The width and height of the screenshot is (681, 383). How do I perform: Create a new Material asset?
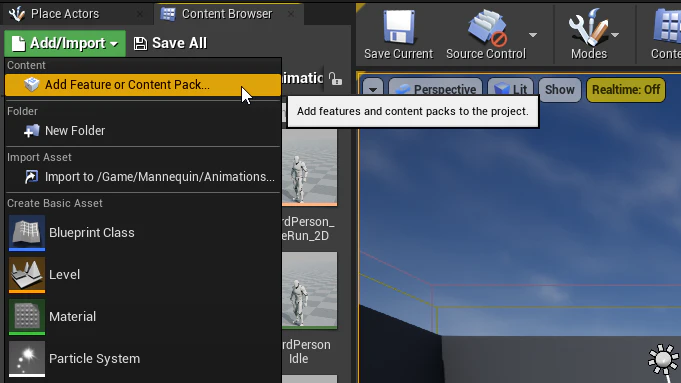143,317
